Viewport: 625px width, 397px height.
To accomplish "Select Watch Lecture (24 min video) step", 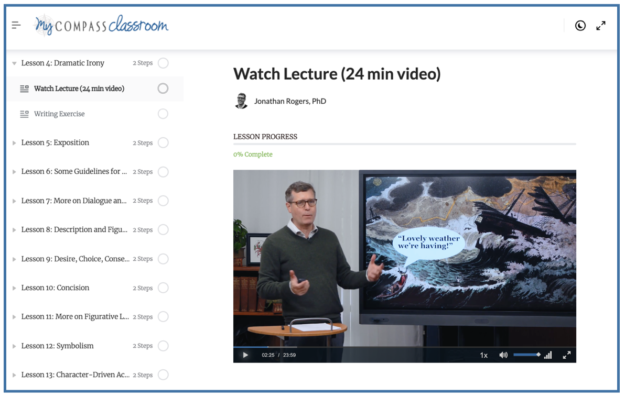I will [79, 88].
